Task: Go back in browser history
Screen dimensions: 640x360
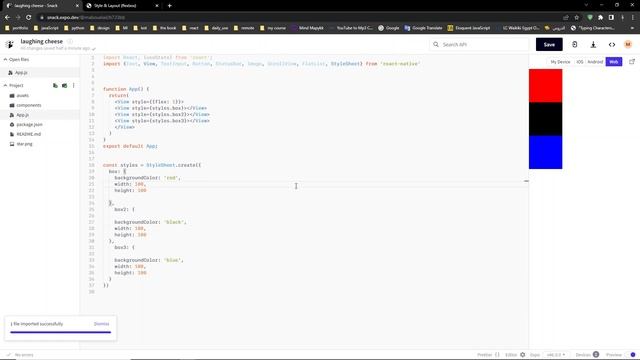Action: [x=7, y=18]
